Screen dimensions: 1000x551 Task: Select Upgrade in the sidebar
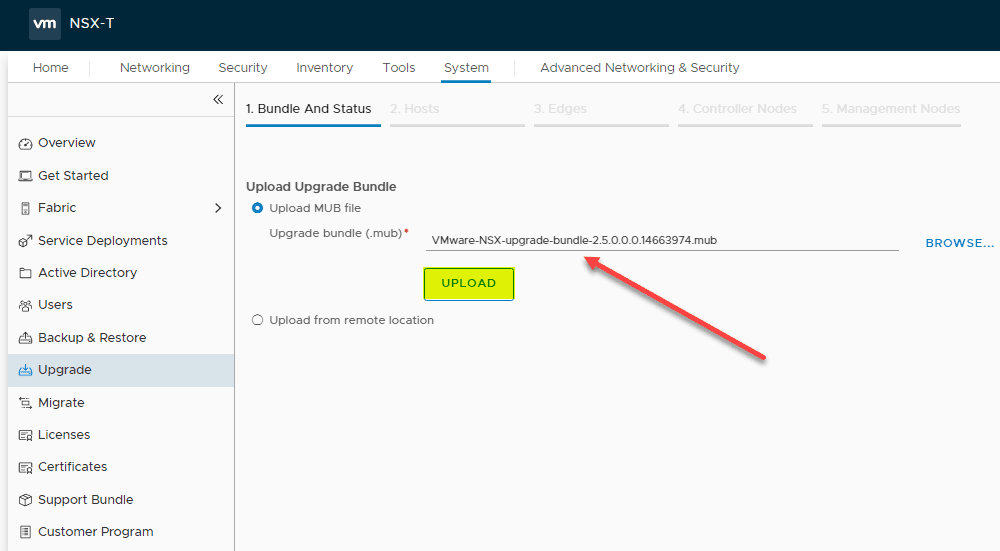tap(121, 370)
